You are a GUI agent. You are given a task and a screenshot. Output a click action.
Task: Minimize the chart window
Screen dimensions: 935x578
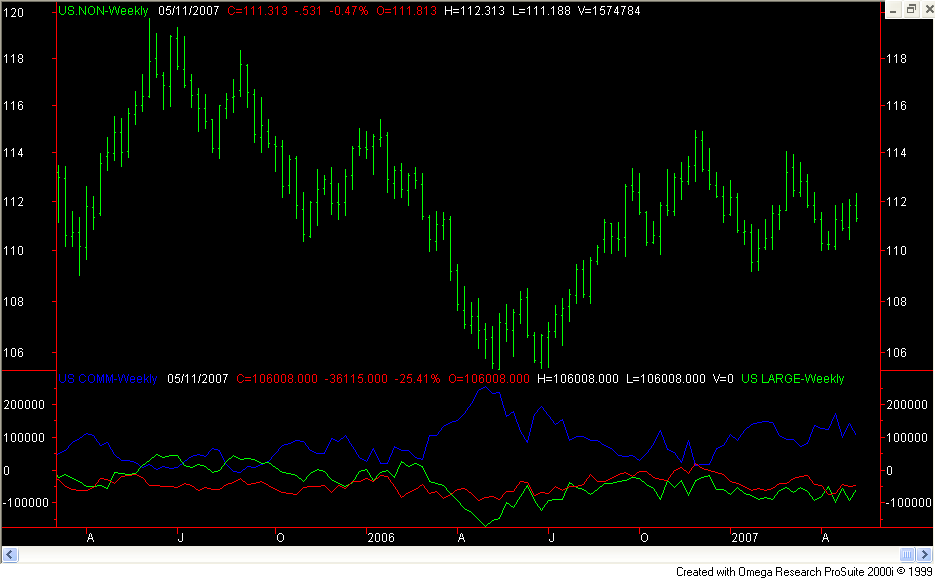pyautogui.click(x=893, y=10)
